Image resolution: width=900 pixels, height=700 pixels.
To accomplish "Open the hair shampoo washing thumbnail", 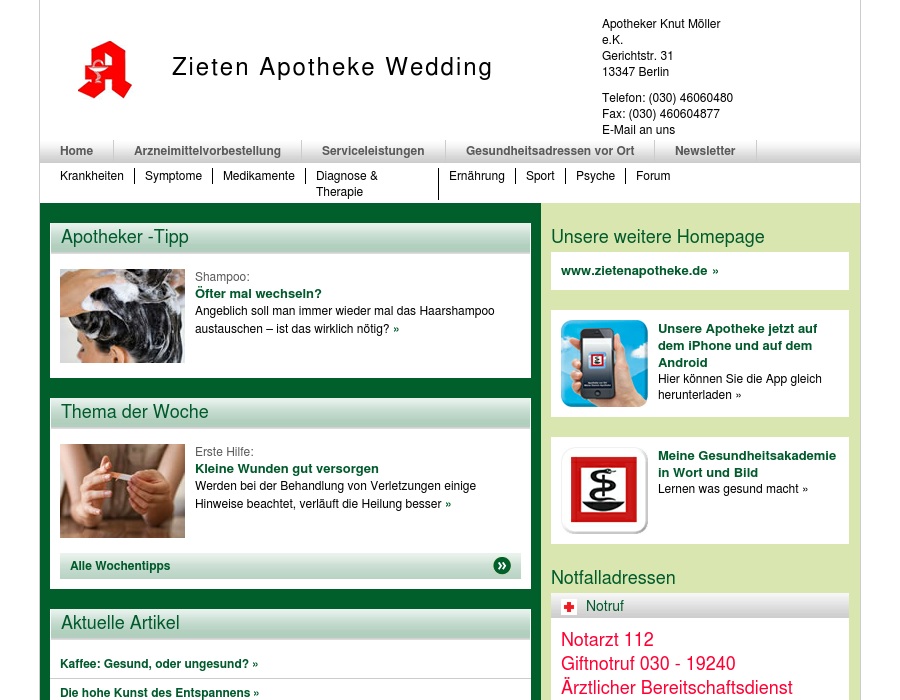I will click(x=122, y=316).
